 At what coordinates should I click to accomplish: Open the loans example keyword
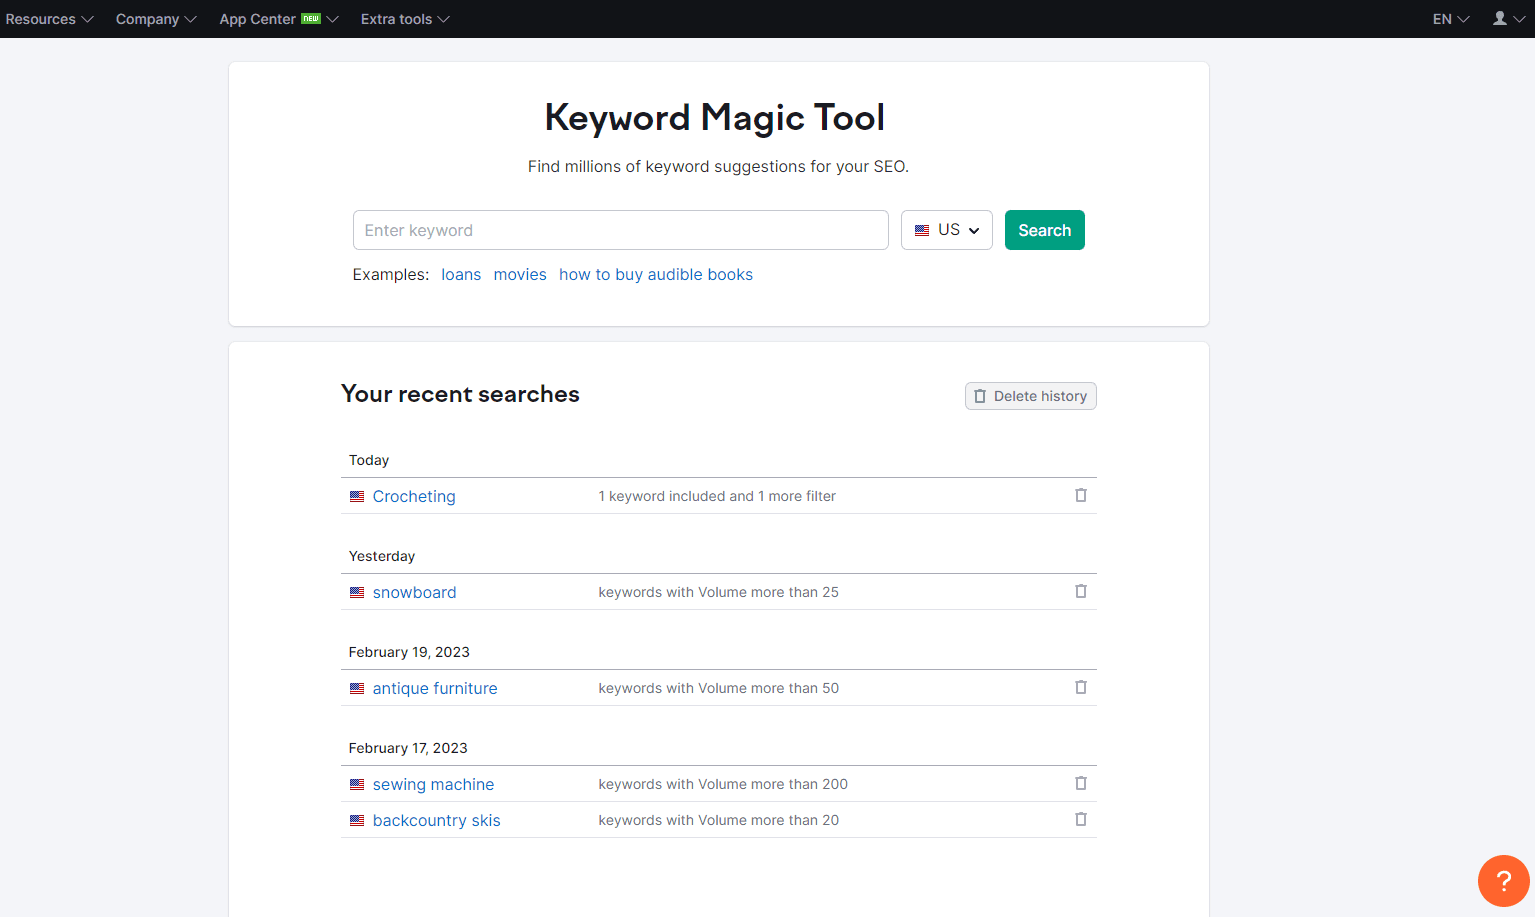click(461, 274)
